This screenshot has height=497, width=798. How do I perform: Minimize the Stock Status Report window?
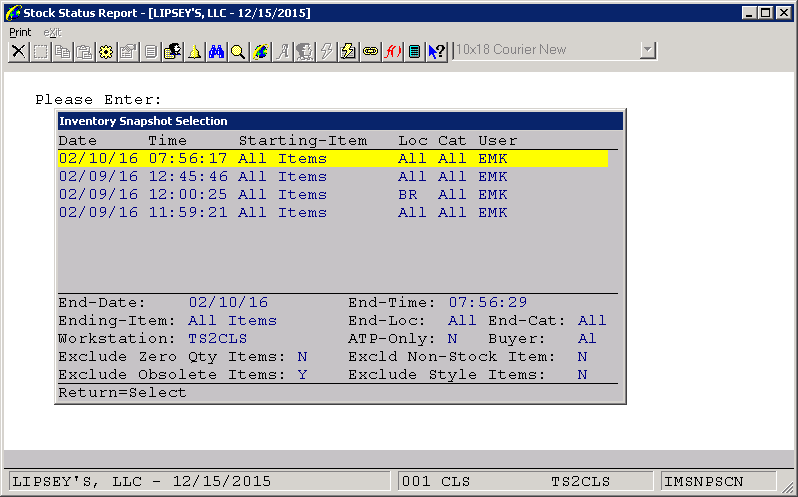click(749, 13)
